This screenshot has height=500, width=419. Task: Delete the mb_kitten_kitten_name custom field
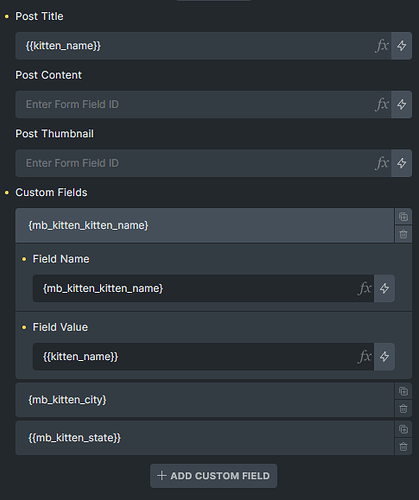click(x=403, y=234)
